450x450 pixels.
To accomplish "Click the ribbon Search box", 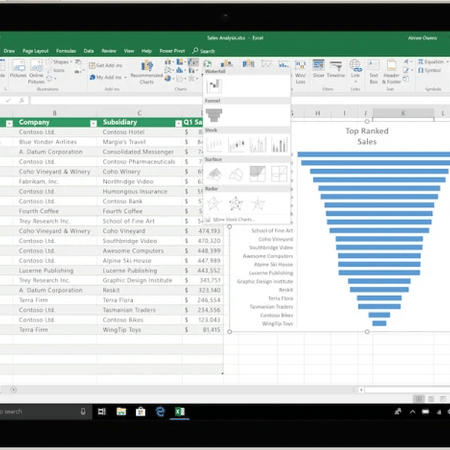I will pos(203,51).
